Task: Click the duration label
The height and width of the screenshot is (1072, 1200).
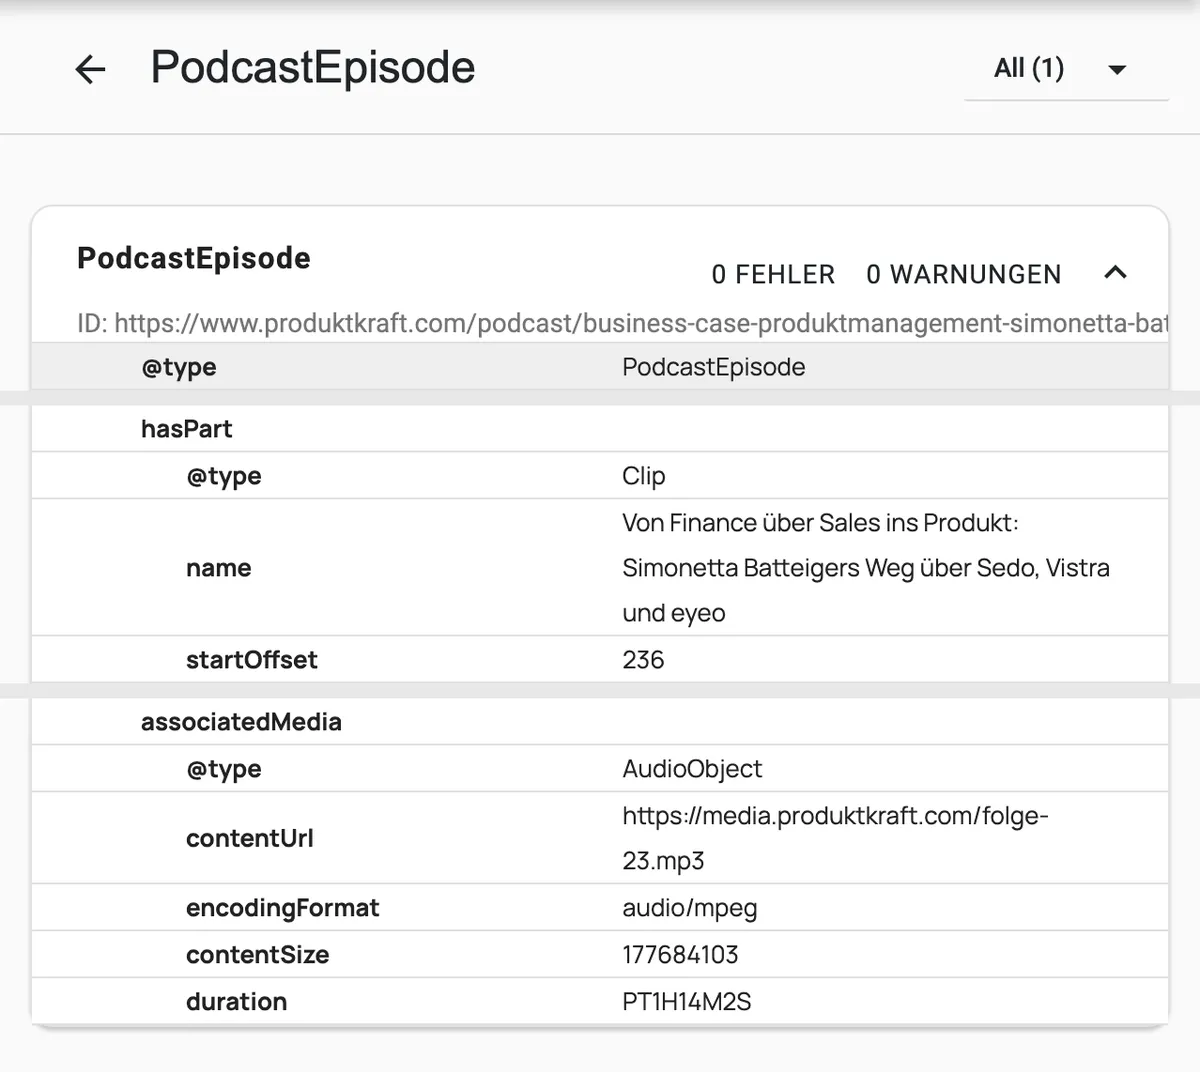Action: tap(237, 1002)
